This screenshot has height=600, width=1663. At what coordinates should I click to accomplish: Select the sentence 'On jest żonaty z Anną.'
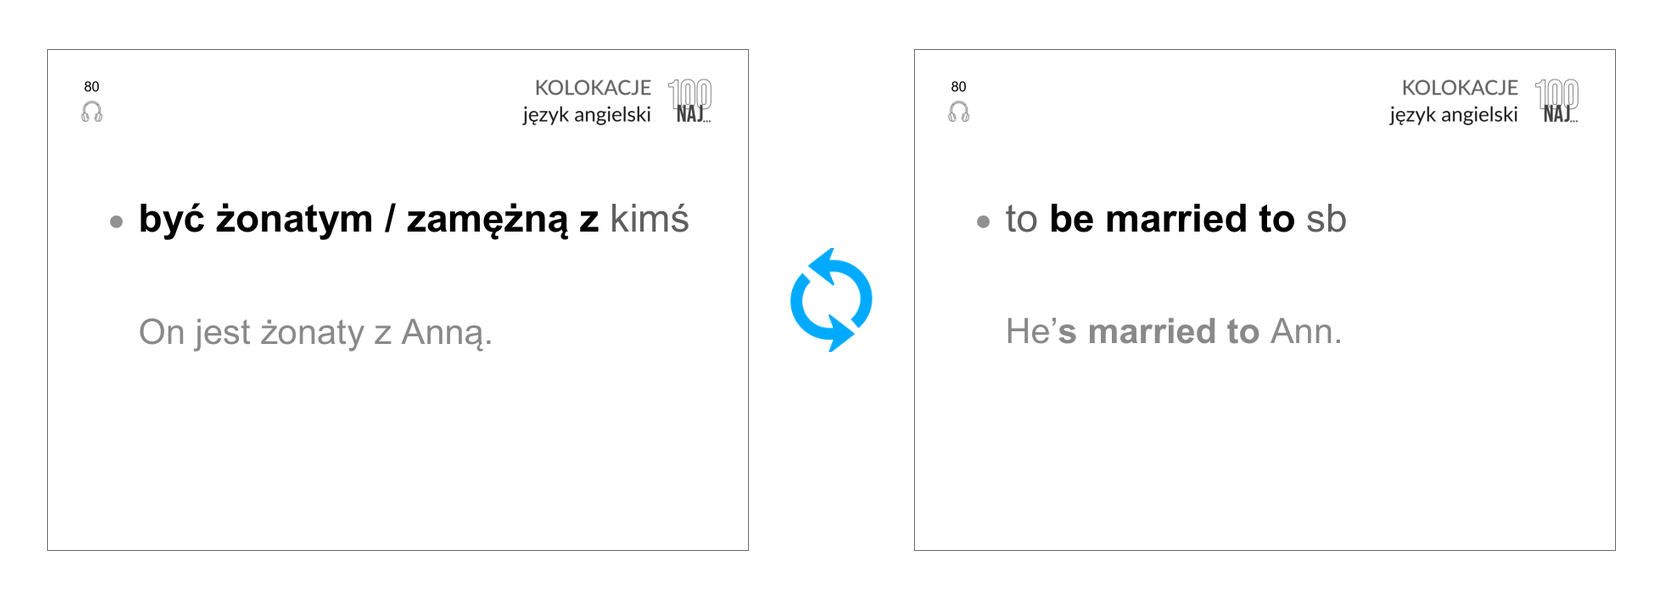[316, 332]
